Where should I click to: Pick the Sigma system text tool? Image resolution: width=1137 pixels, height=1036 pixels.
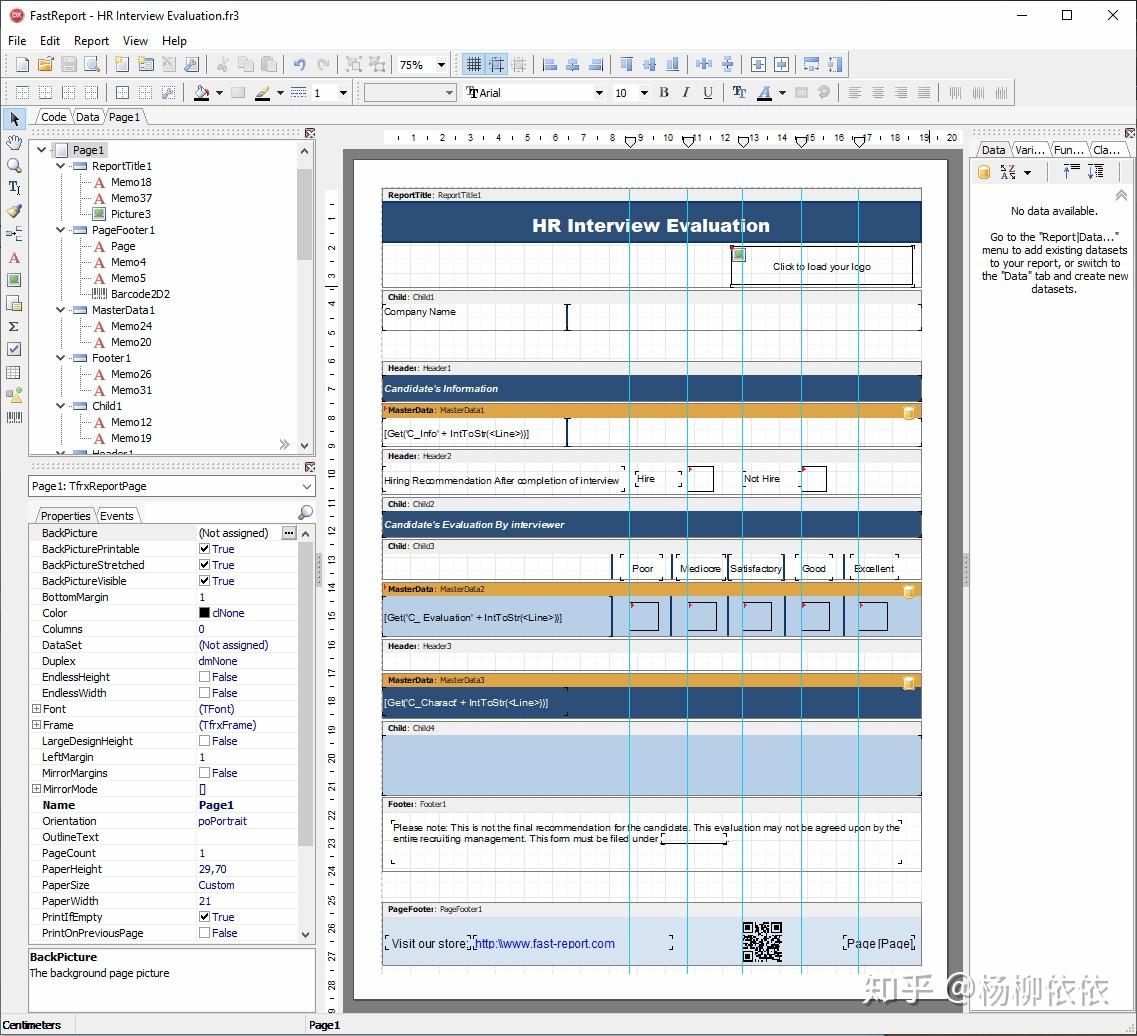click(x=14, y=326)
